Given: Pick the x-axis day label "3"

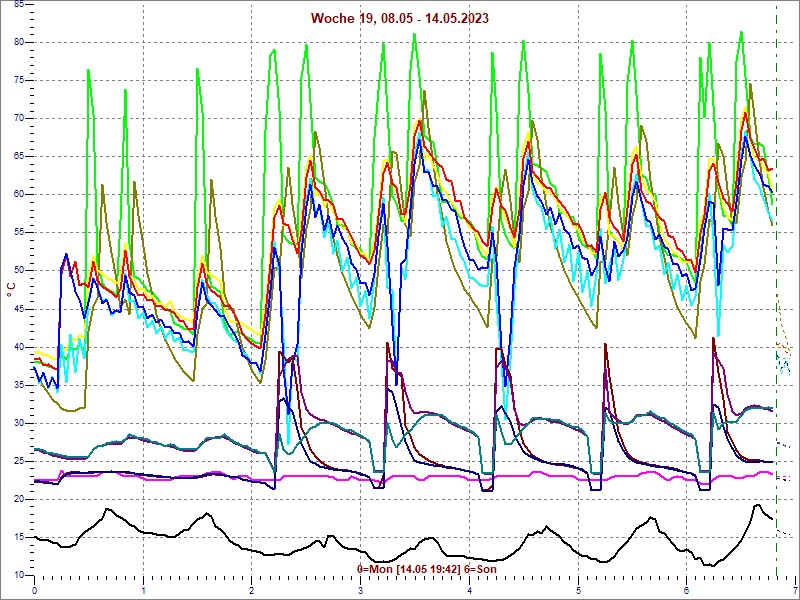Looking at the screenshot, I should coord(361,592).
